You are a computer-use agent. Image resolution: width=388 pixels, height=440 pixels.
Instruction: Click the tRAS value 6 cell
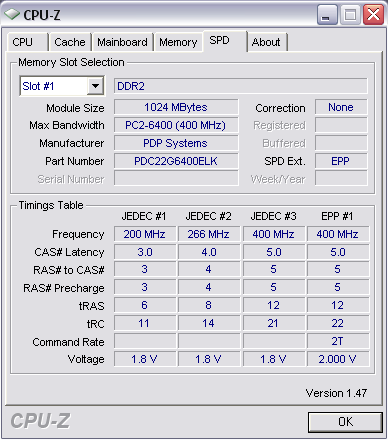click(x=145, y=305)
